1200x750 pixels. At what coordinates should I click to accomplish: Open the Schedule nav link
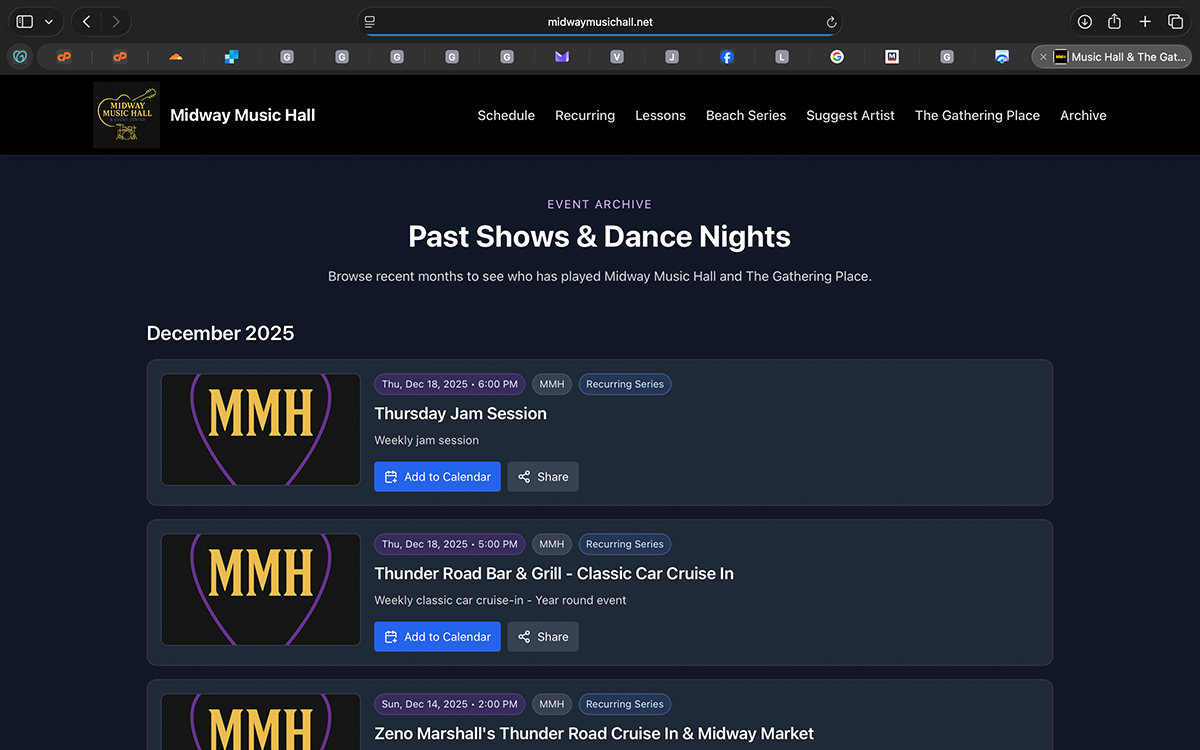point(506,115)
